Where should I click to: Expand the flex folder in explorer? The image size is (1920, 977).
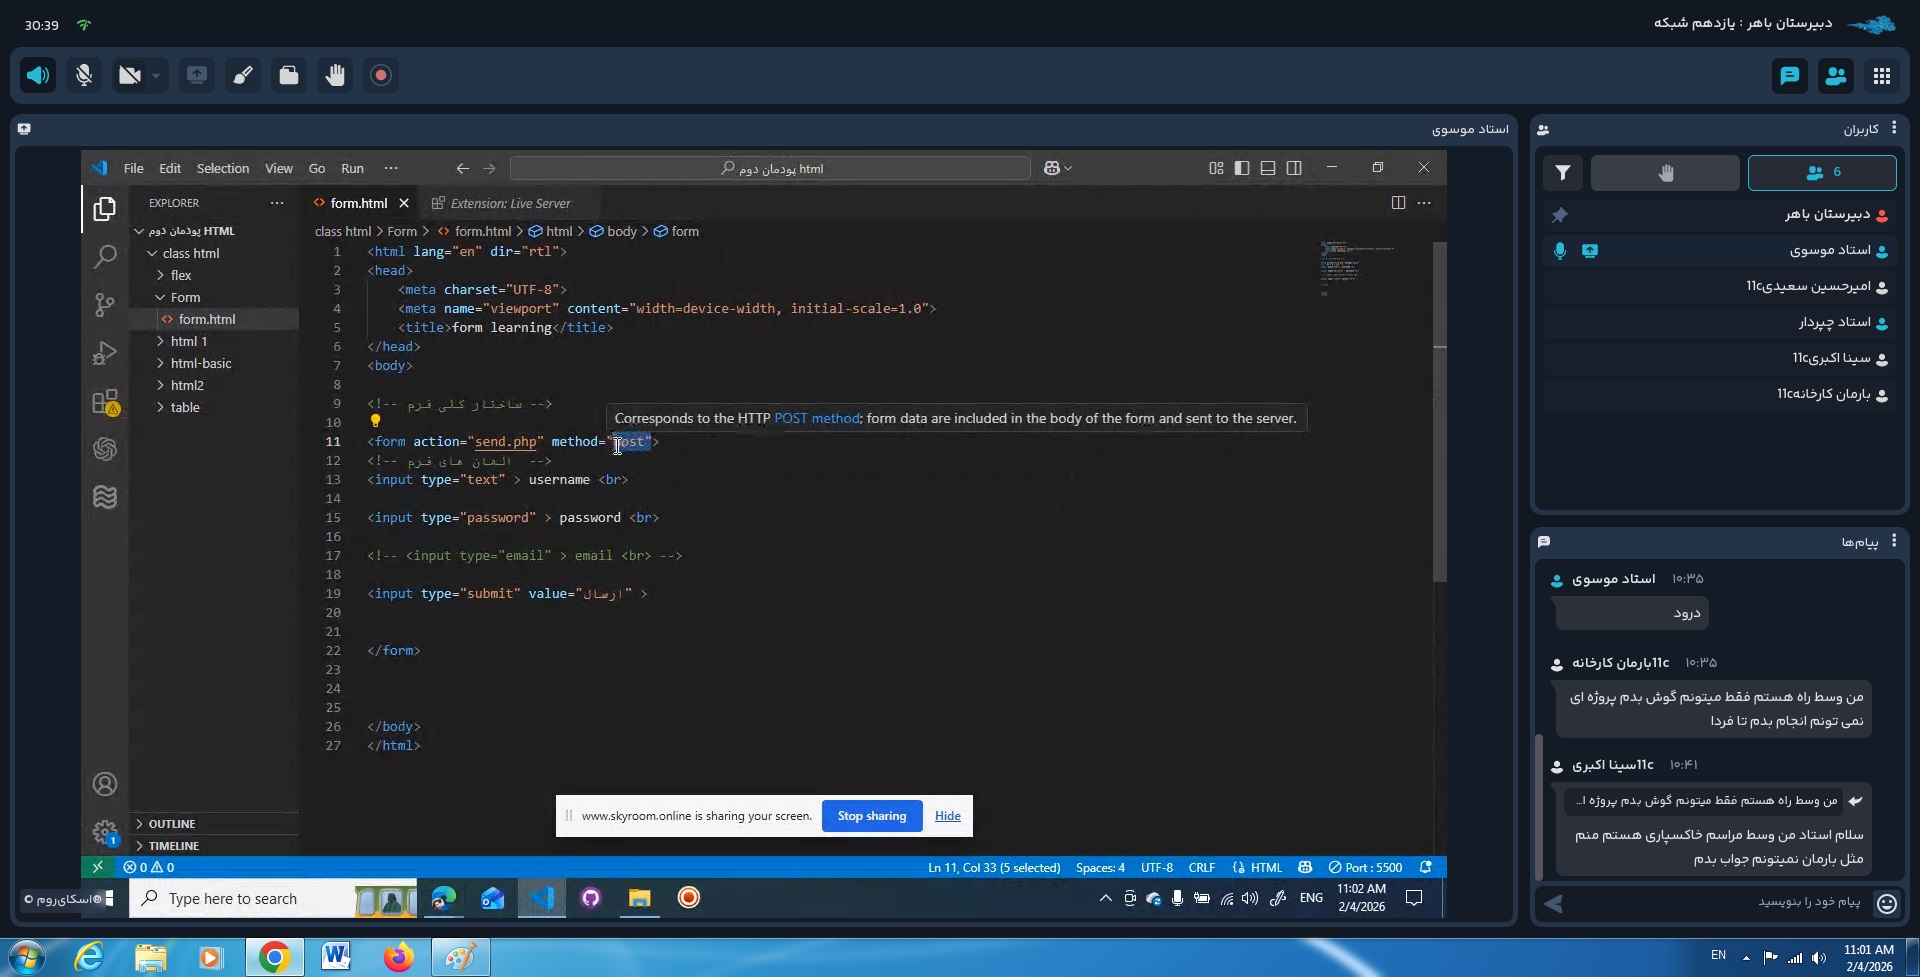(180, 275)
